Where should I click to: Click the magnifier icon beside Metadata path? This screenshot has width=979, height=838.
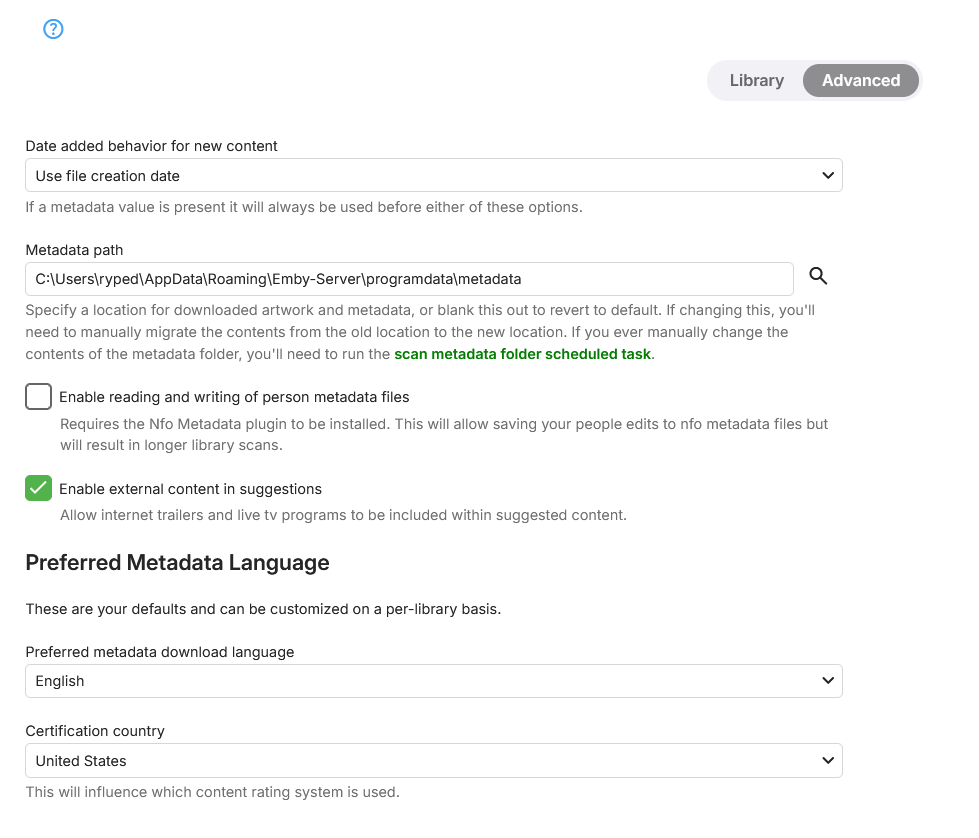[818, 277]
